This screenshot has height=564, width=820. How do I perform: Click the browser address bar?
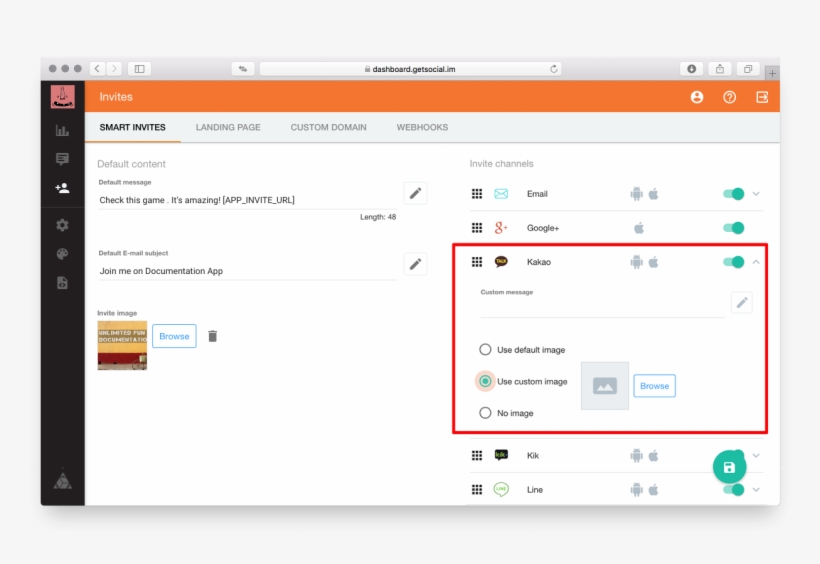[x=411, y=69]
